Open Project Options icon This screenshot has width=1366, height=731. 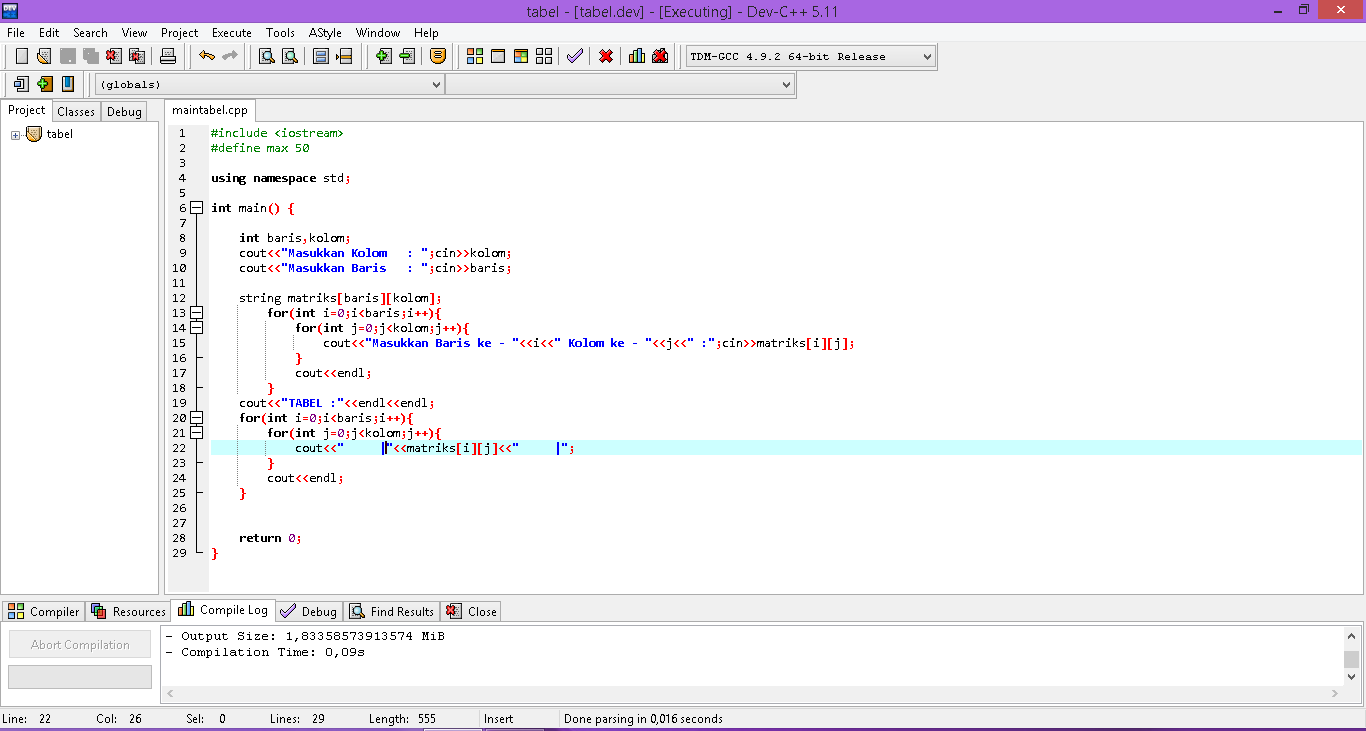tap(437, 56)
